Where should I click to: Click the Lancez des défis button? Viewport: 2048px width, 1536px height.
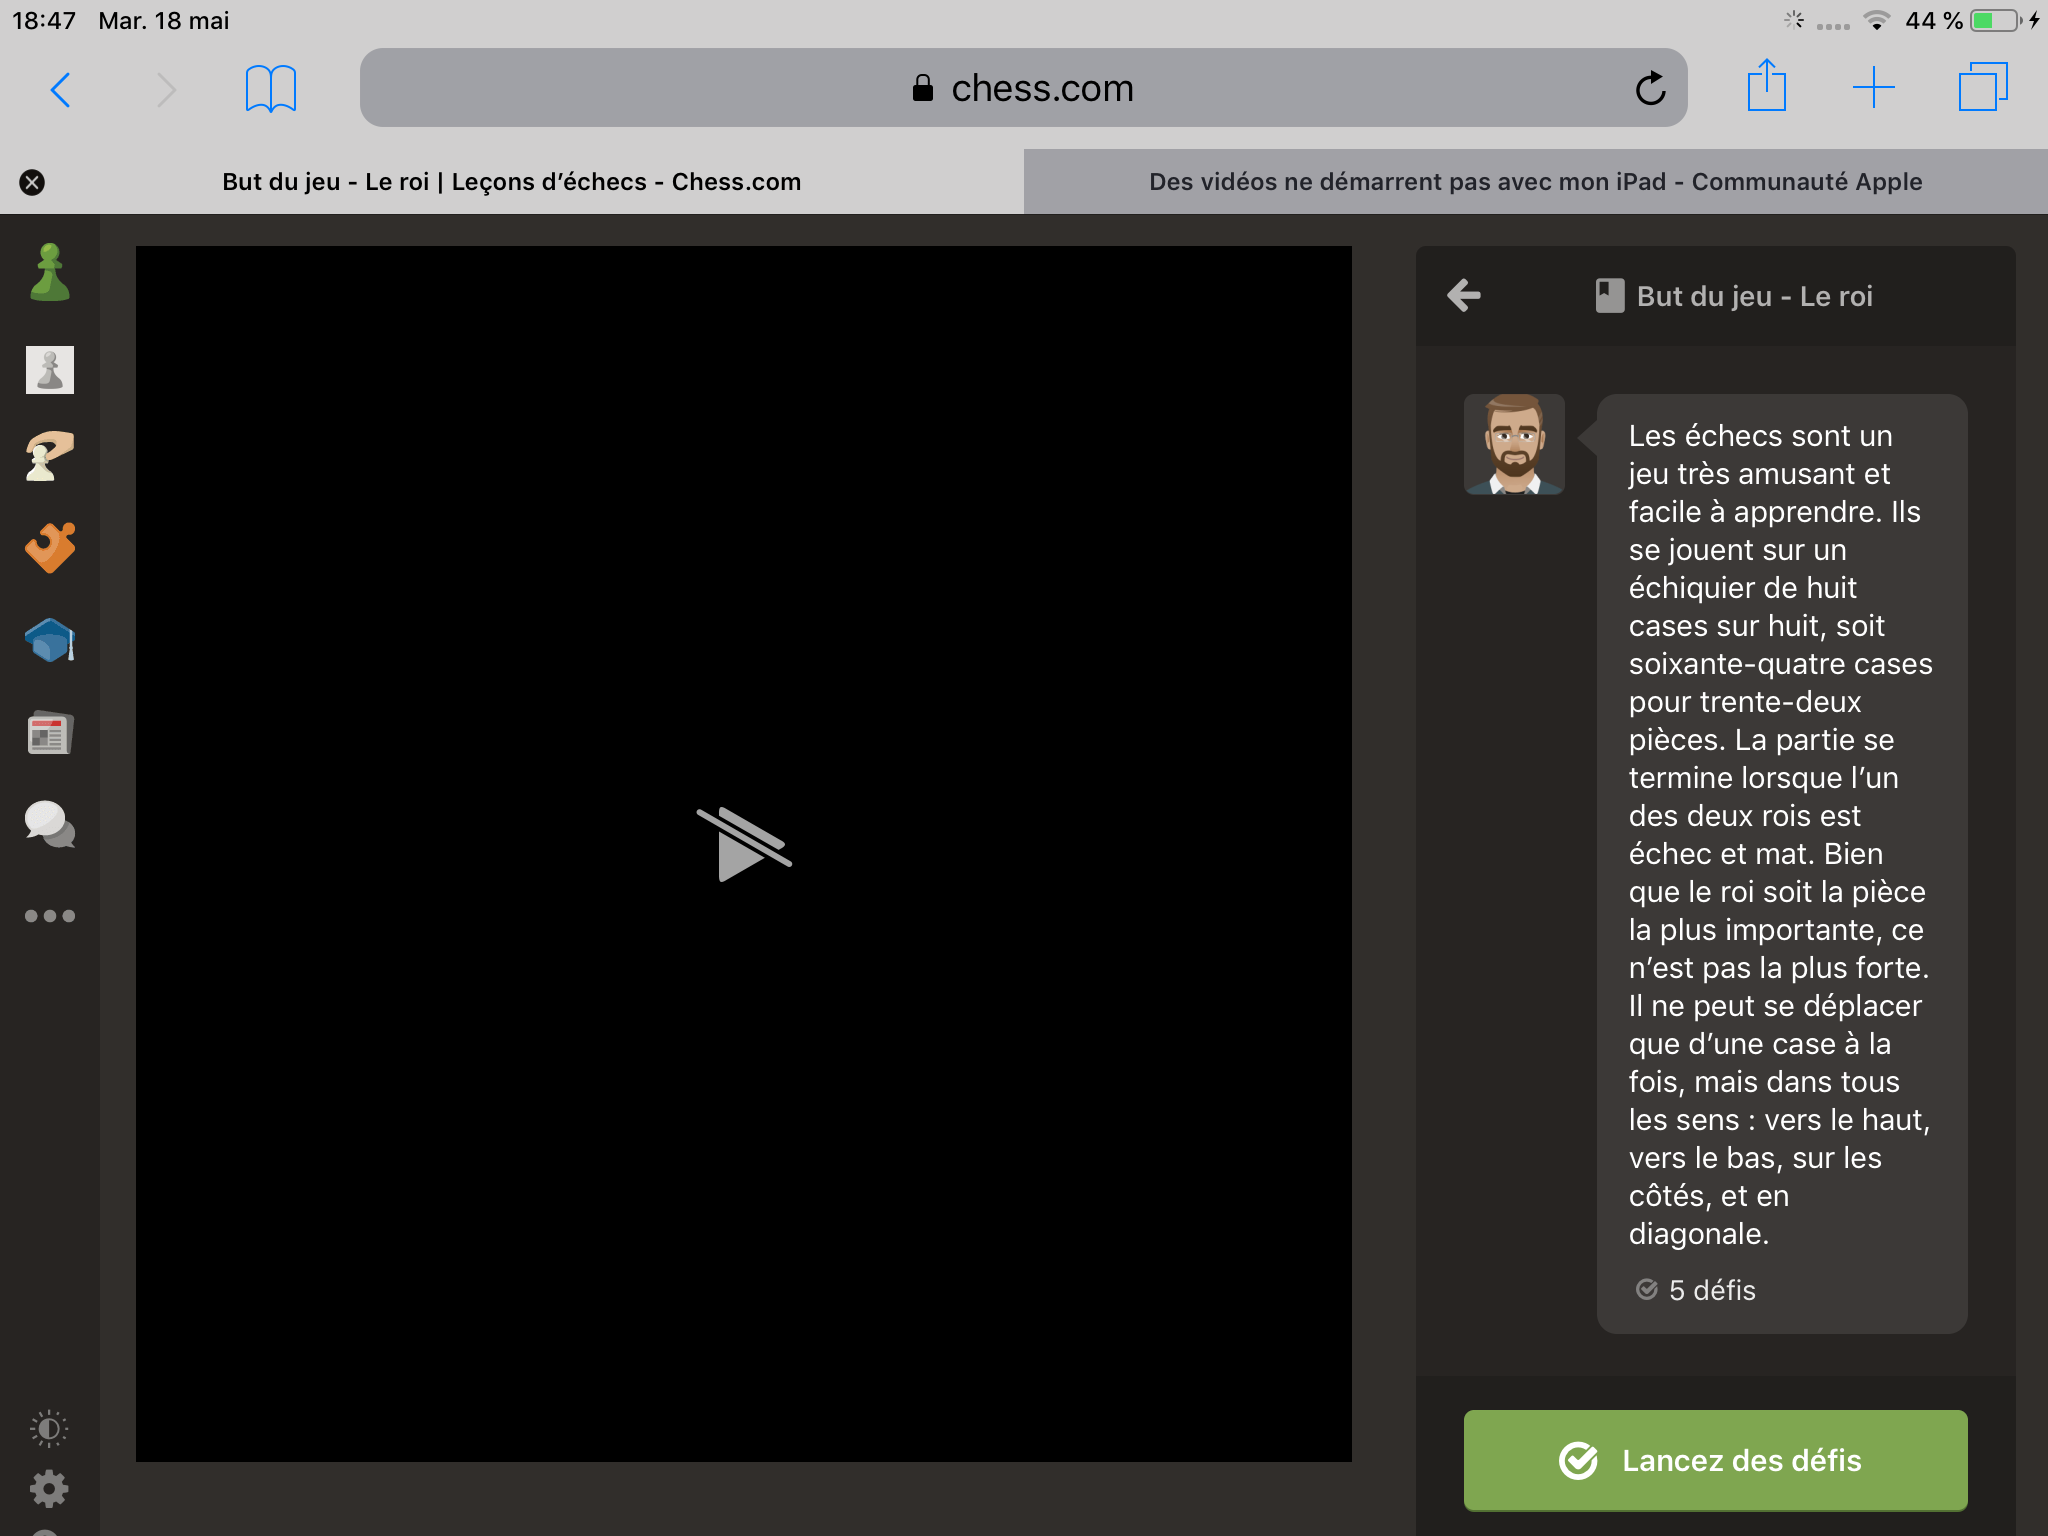tap(1715, 1460)
